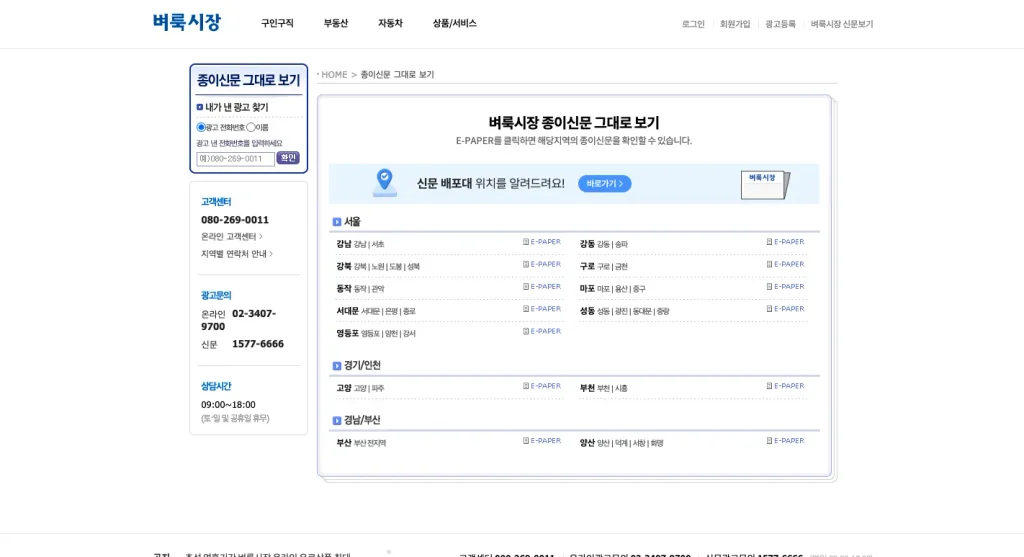Click the 성동 region name
This screenshot has height=557, width=1024.
pos(587,311)
